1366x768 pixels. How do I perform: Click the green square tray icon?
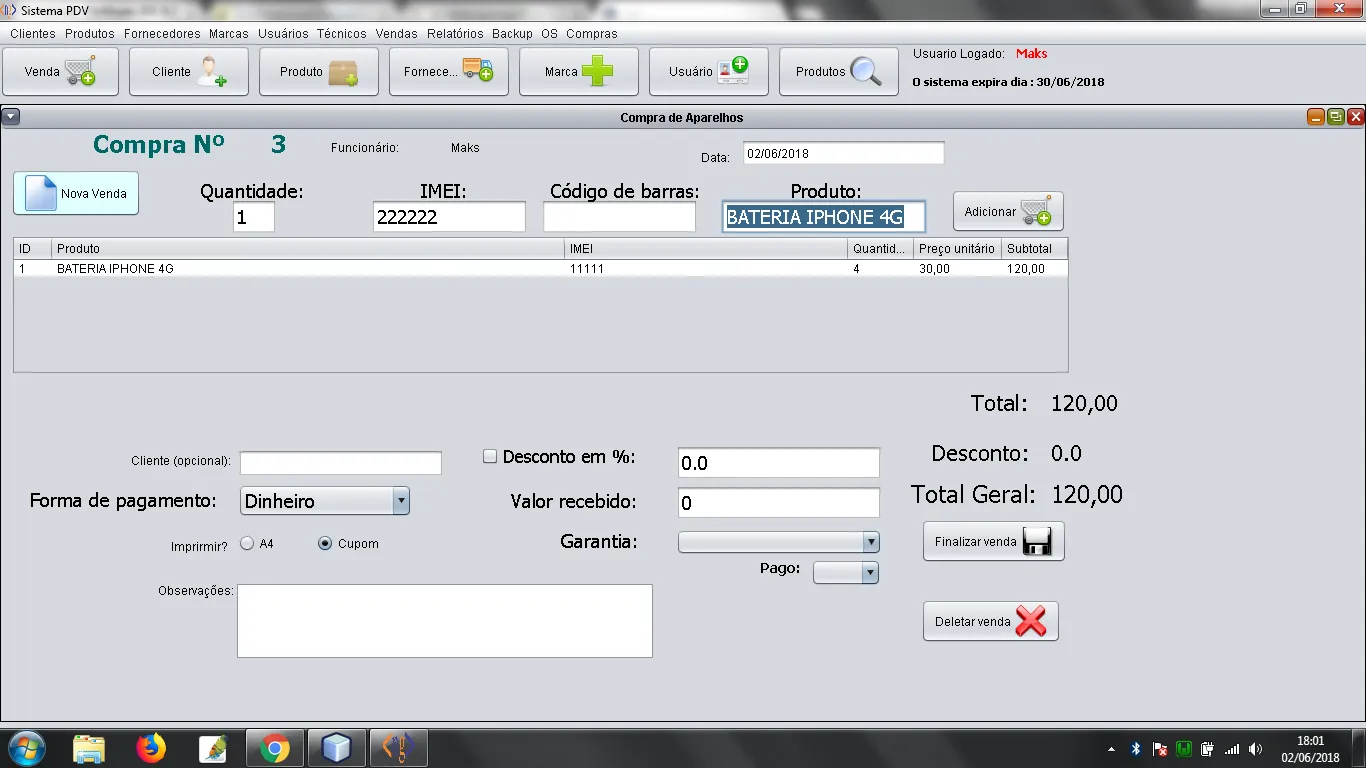pos(1184,749)
